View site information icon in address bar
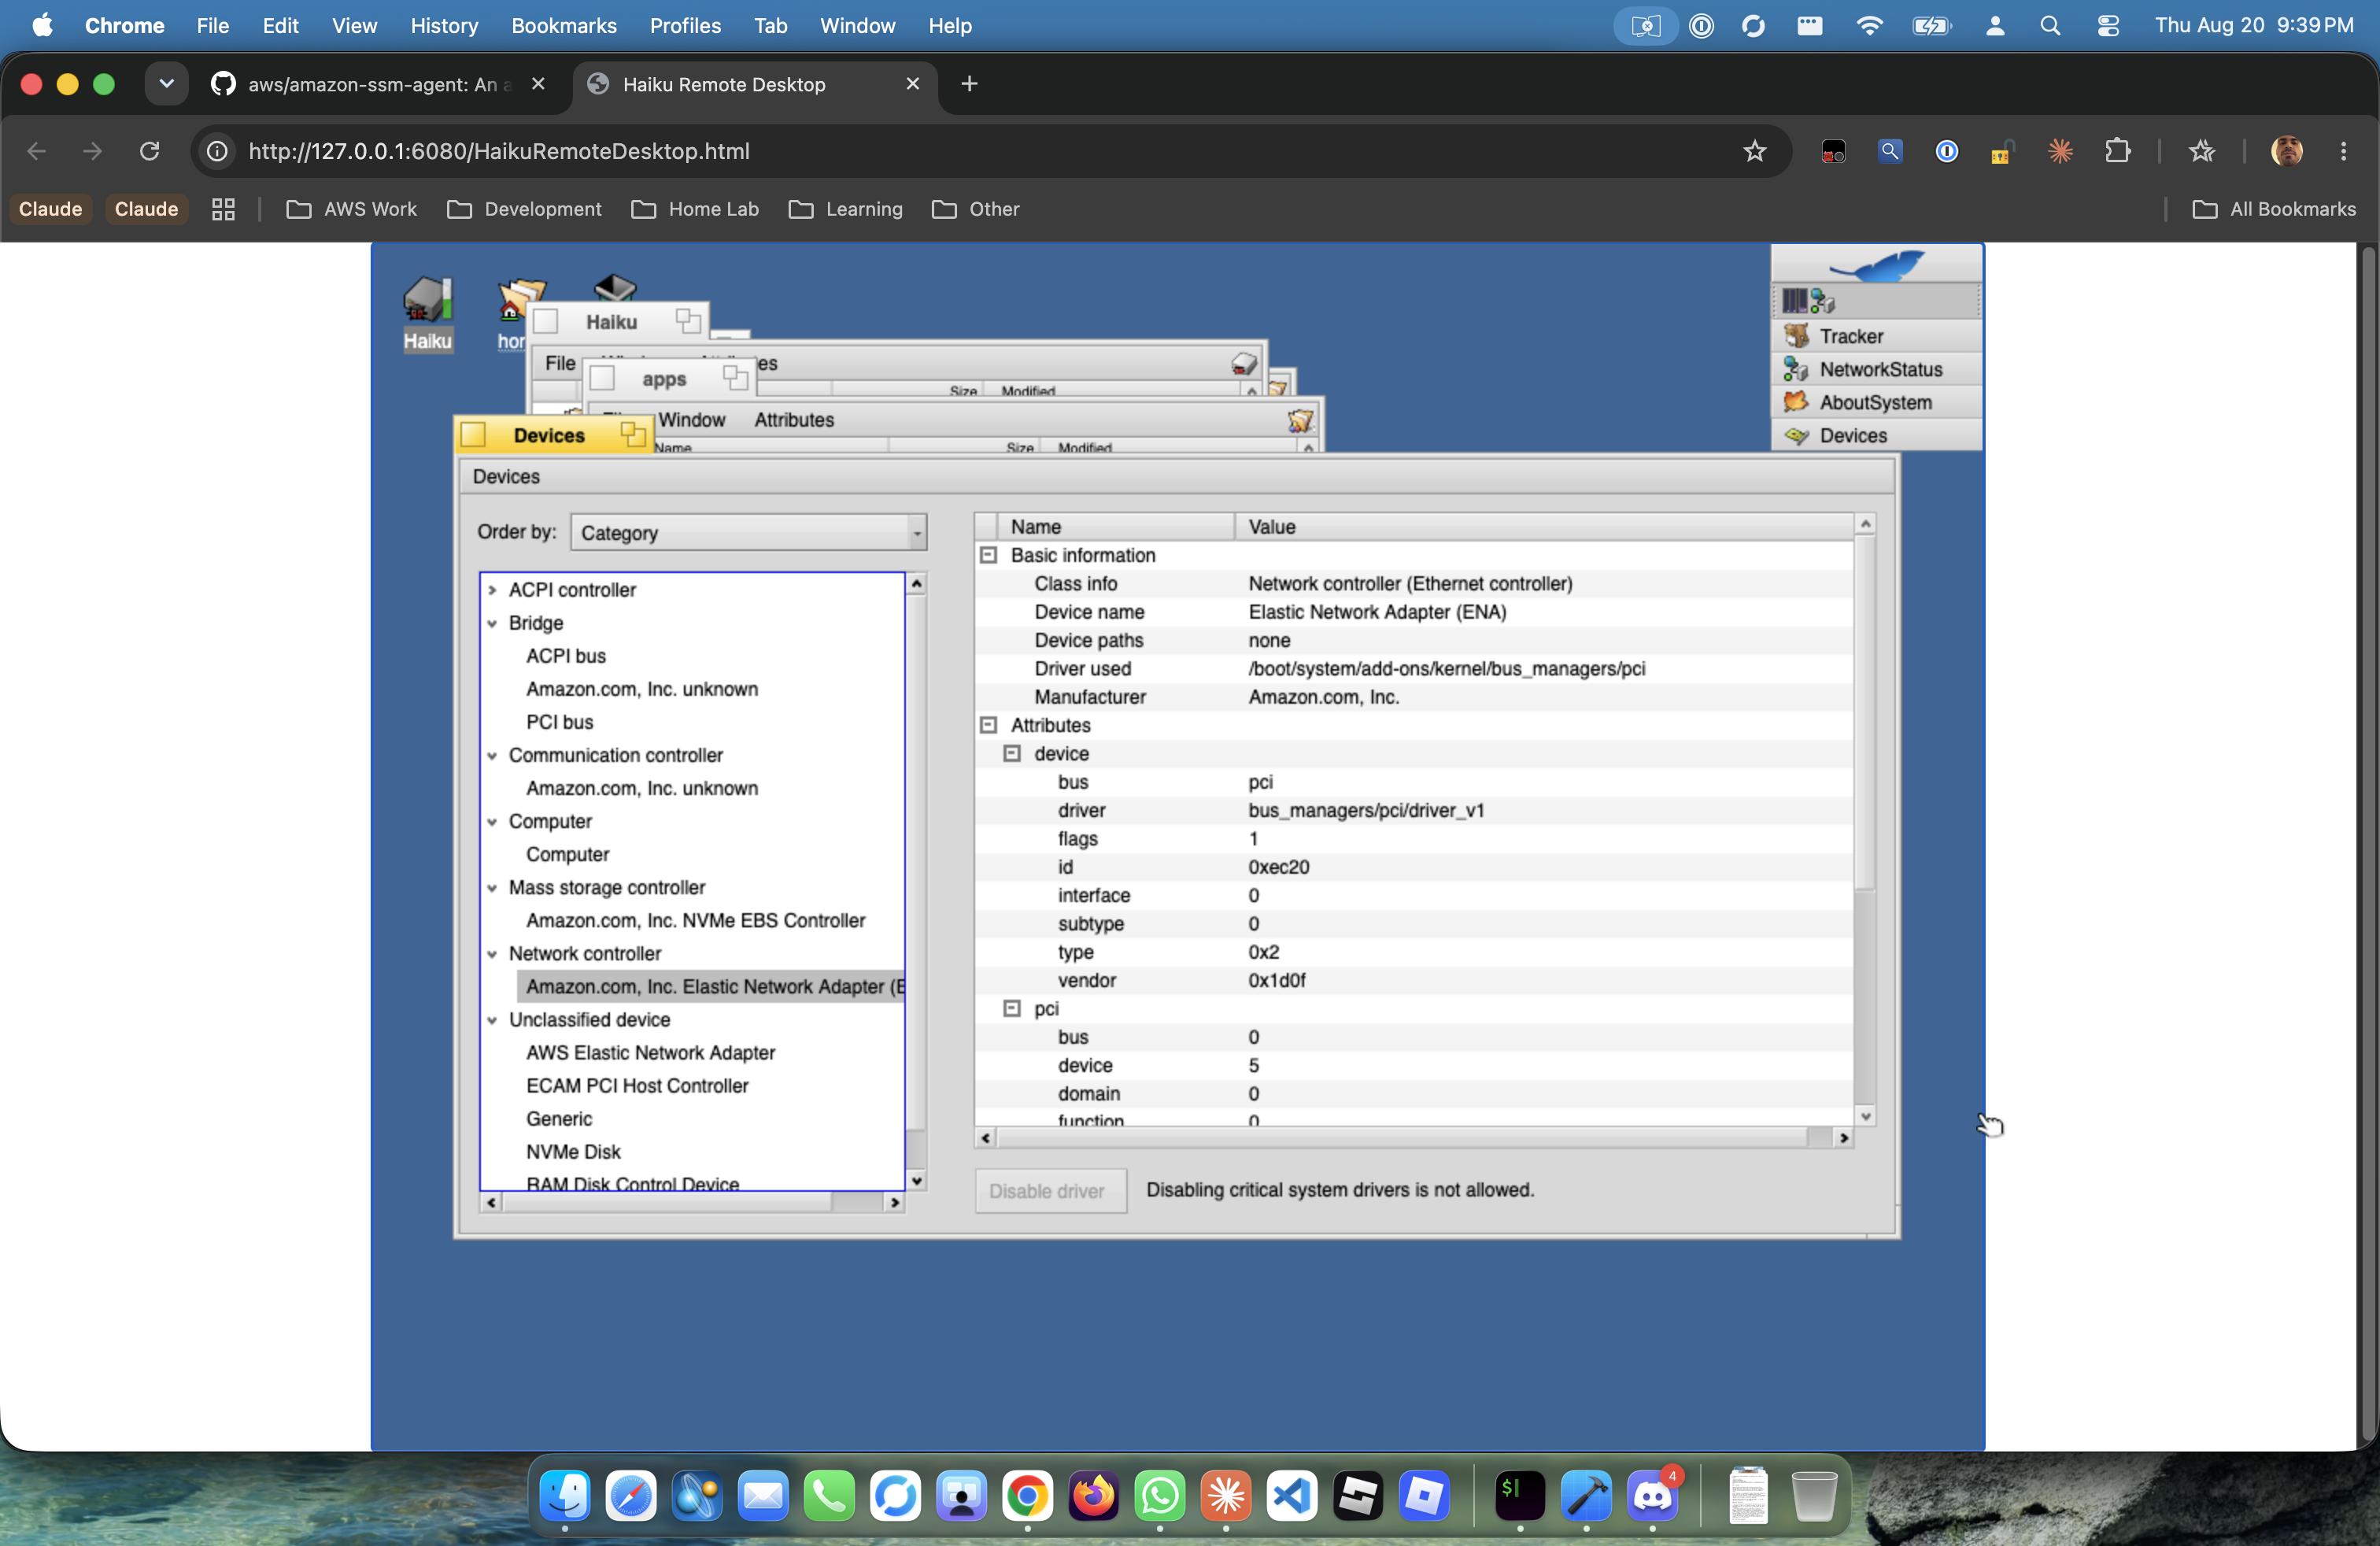2380x1546 pixels. (x=217, y=151)
